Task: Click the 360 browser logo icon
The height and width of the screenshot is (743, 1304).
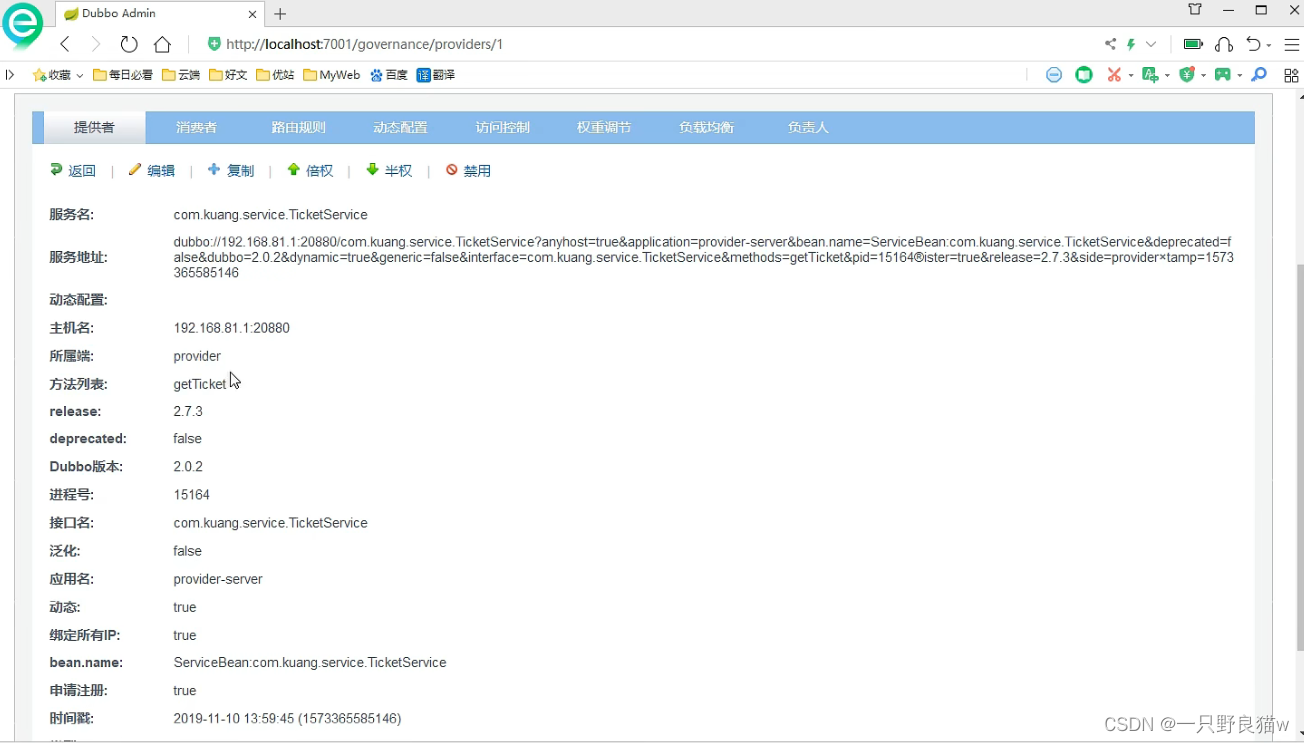Action: coord(22,24)
